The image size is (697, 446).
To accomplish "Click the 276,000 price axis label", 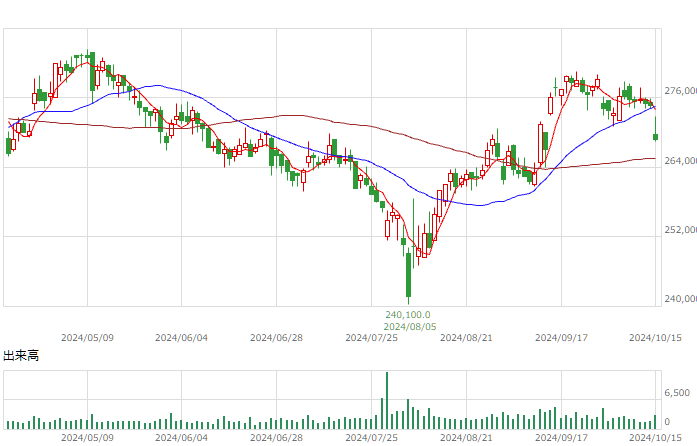I will [x=681, y=91].
